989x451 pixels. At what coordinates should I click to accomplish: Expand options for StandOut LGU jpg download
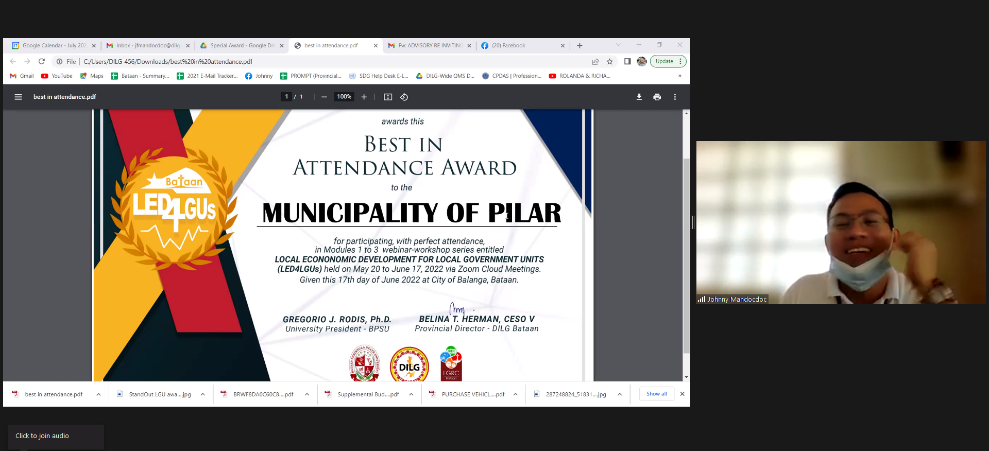202,394
